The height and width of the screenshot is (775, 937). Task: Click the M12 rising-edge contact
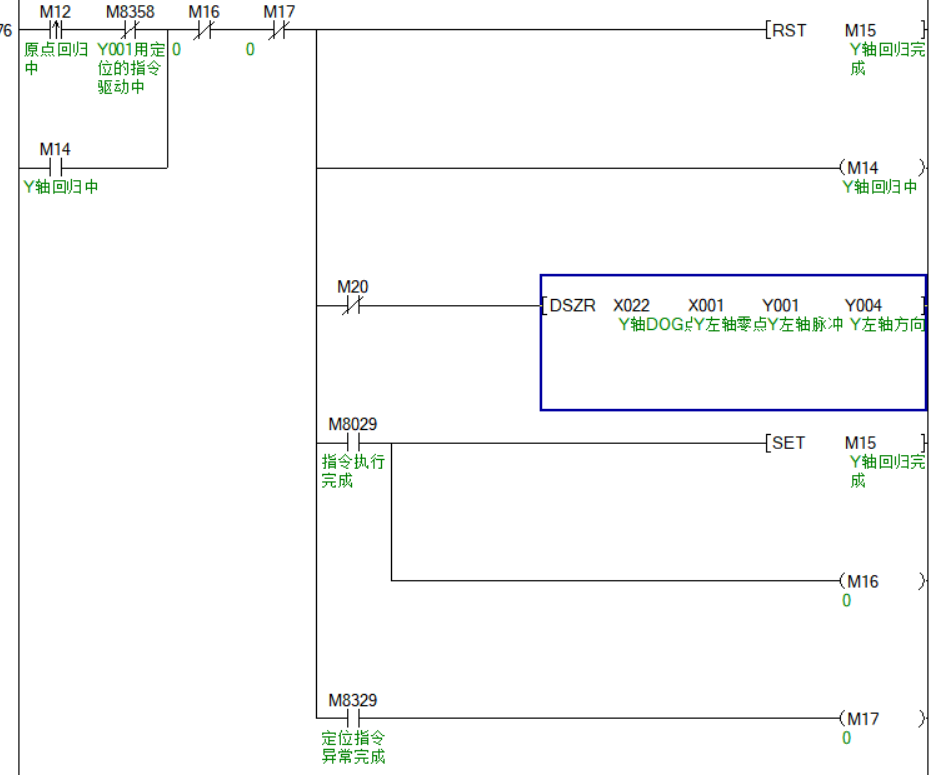[x=56, y=30]
